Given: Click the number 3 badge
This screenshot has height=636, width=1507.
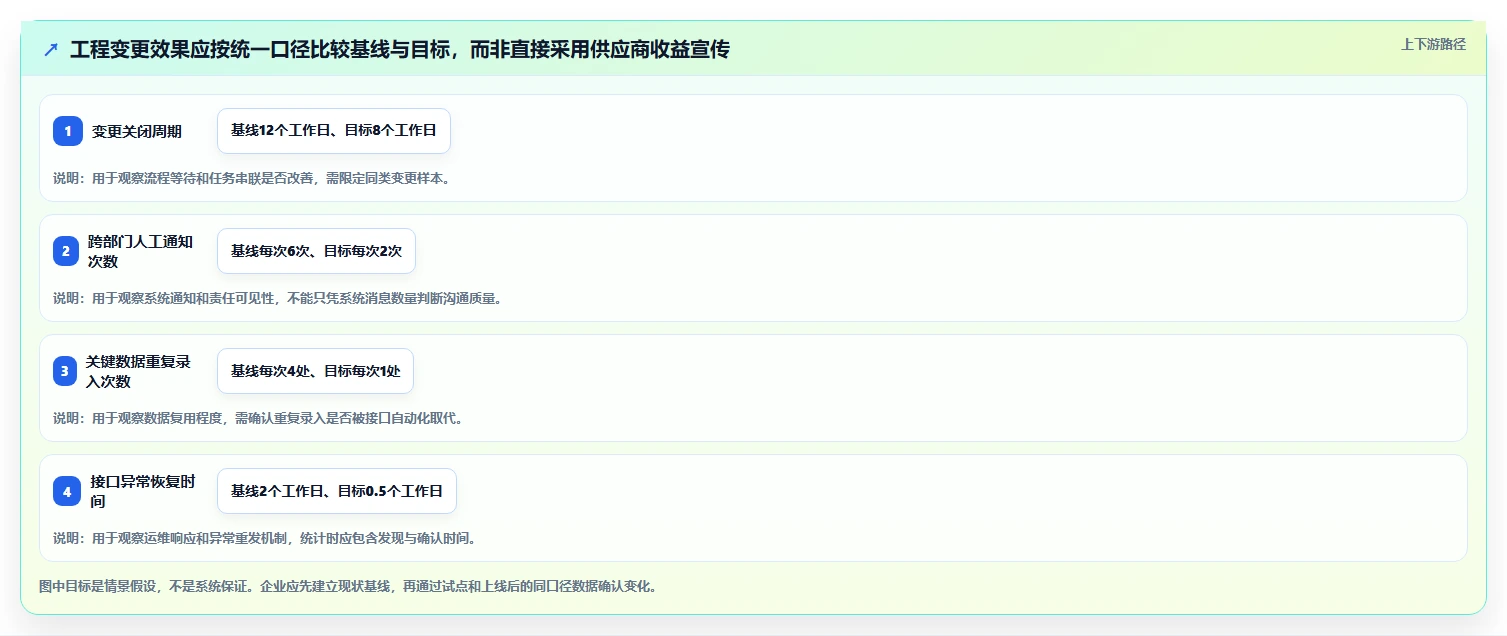Looking at the screenshot, I should click(65, 371).
